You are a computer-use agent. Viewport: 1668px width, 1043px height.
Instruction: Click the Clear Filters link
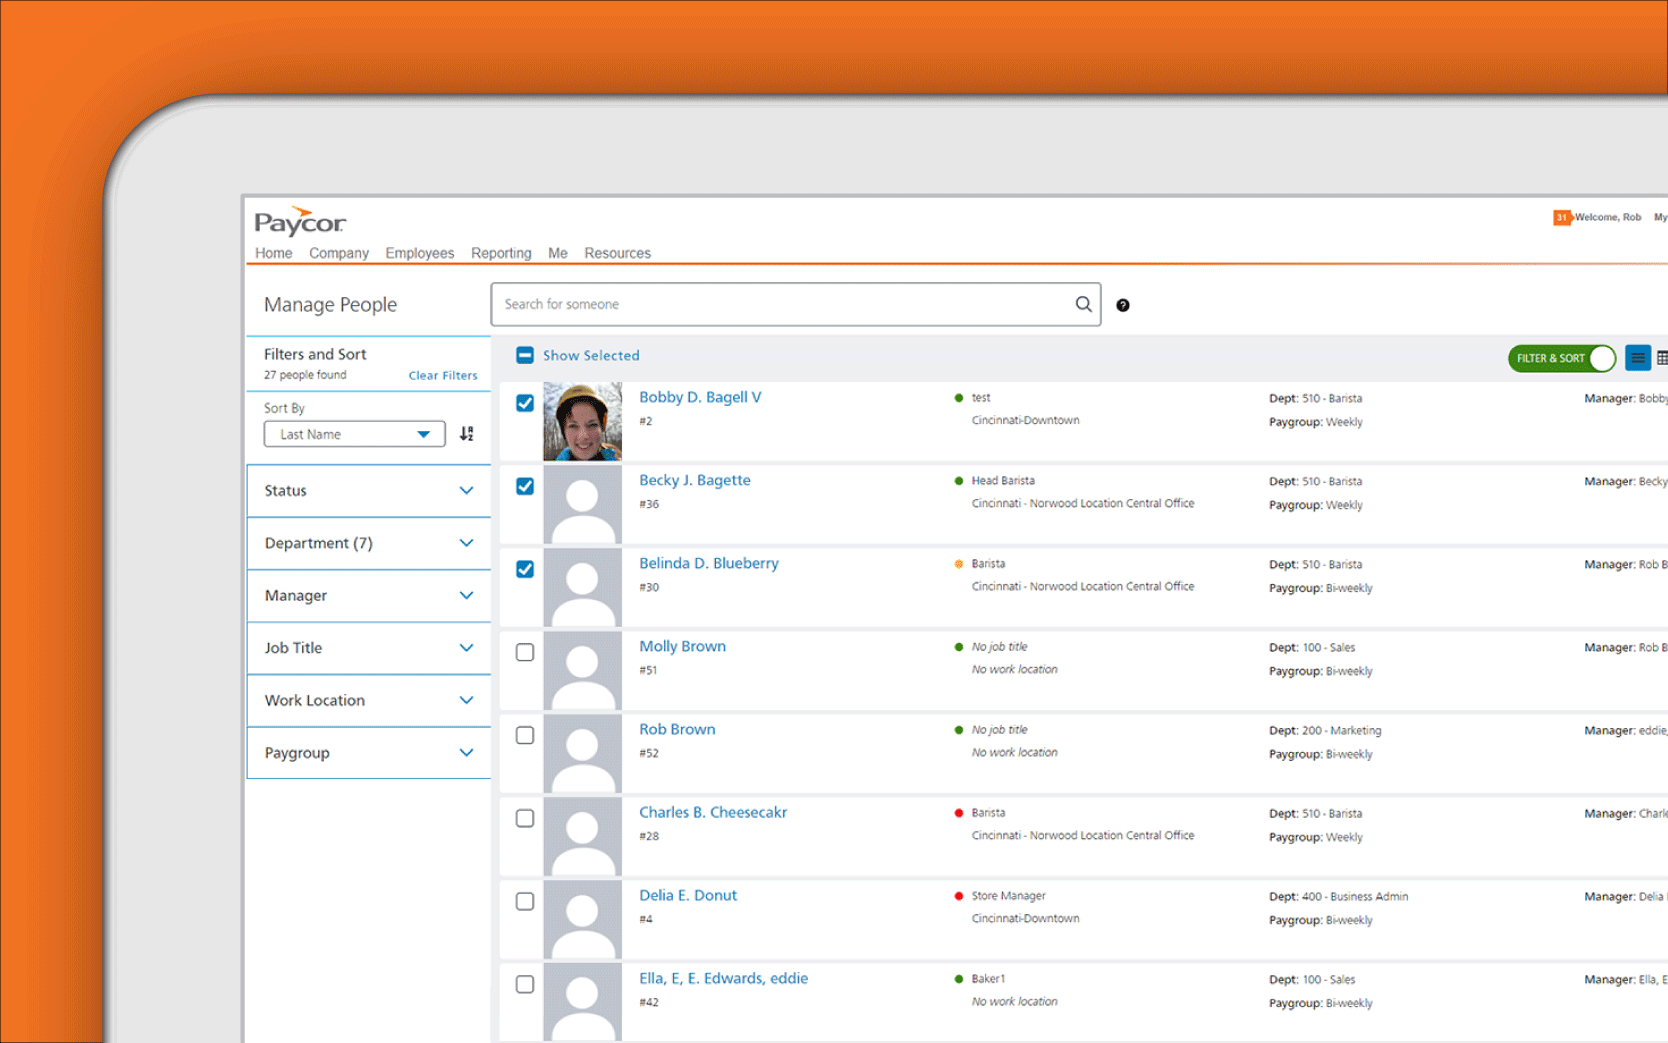tap(443, 376)
